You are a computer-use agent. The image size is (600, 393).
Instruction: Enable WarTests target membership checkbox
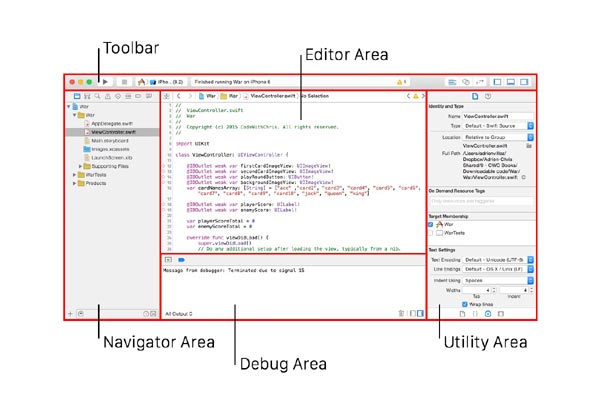point(430,233)
